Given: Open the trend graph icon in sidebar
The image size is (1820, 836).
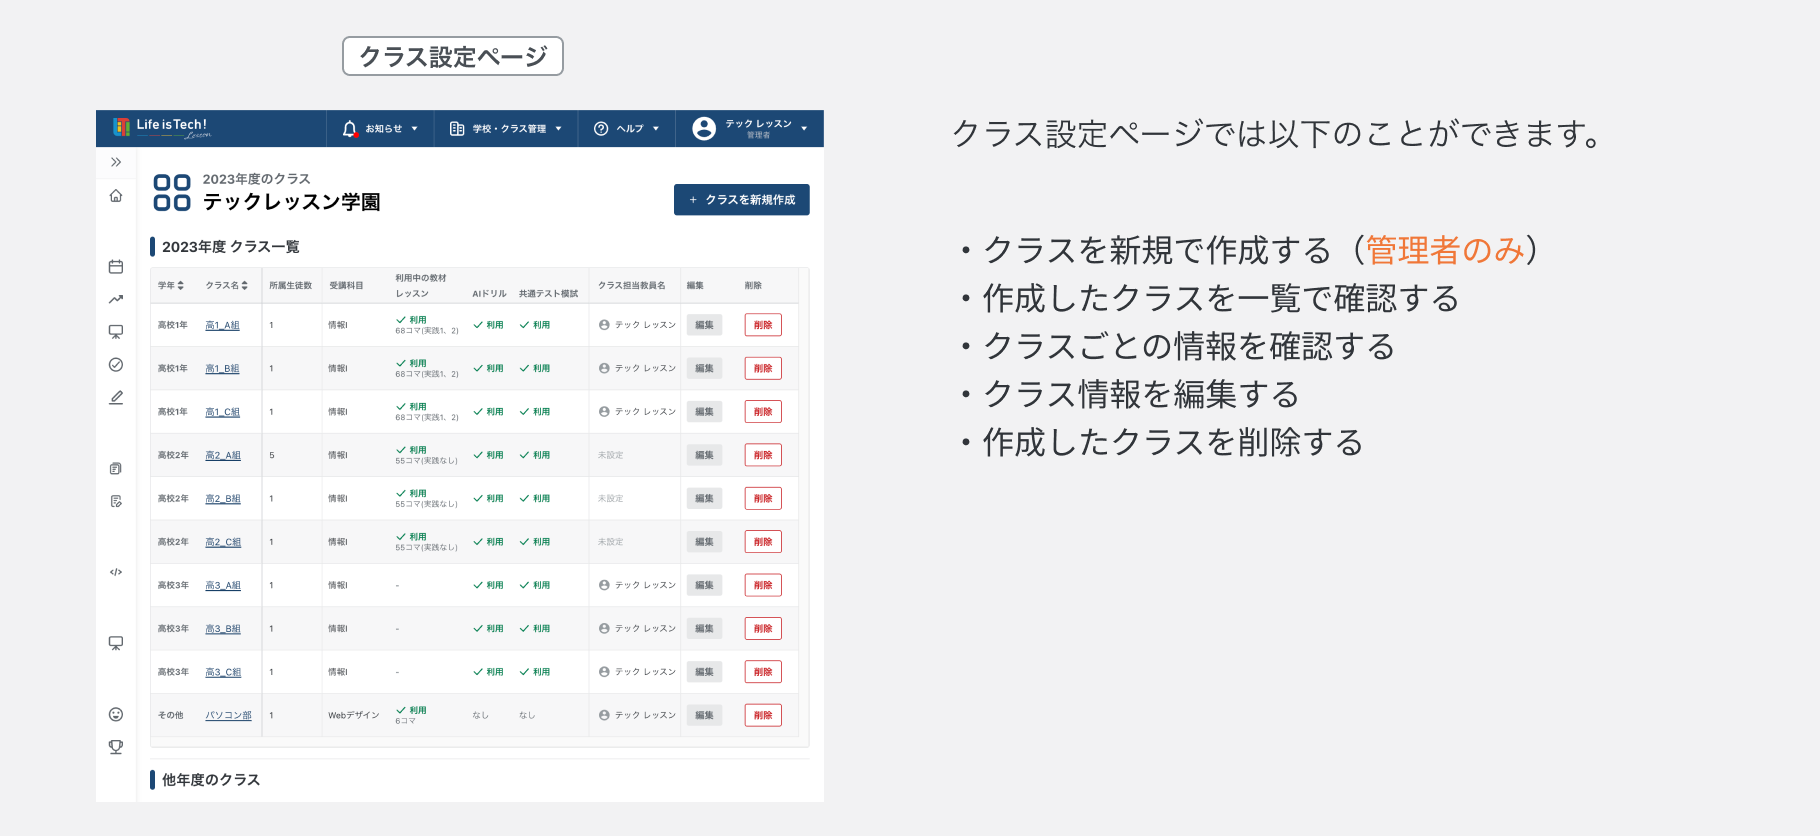Looking at the screenshot, I should (116, 299).
